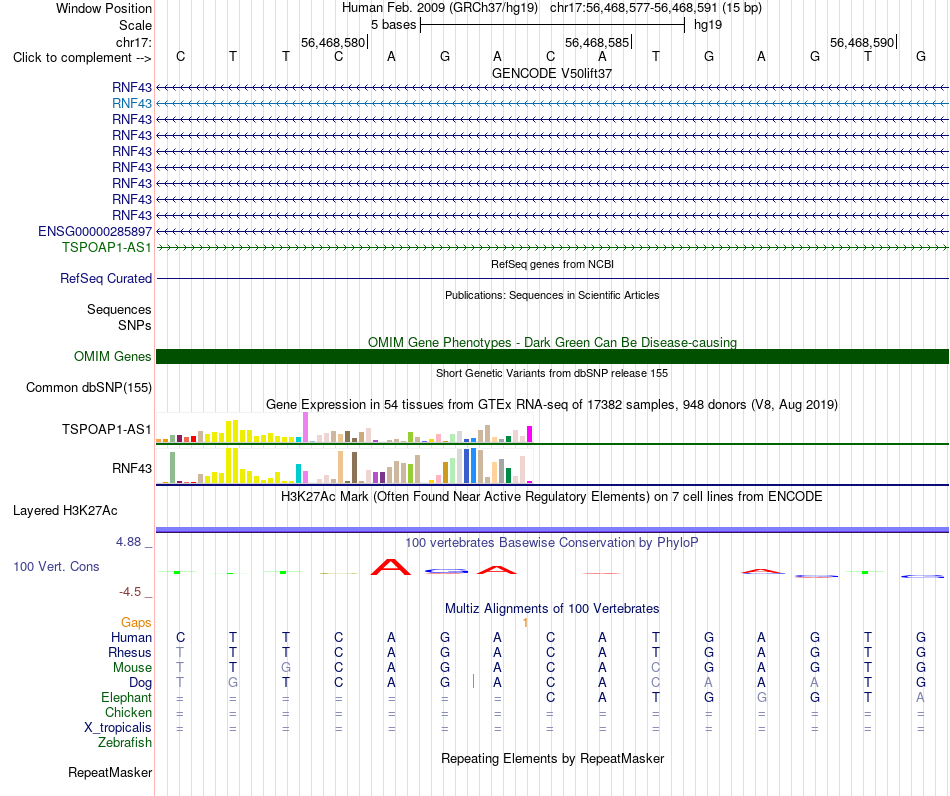Click the '5 bases' scale bar label
This screenshot has height=796, width=950.
click(x=394, y=25)
